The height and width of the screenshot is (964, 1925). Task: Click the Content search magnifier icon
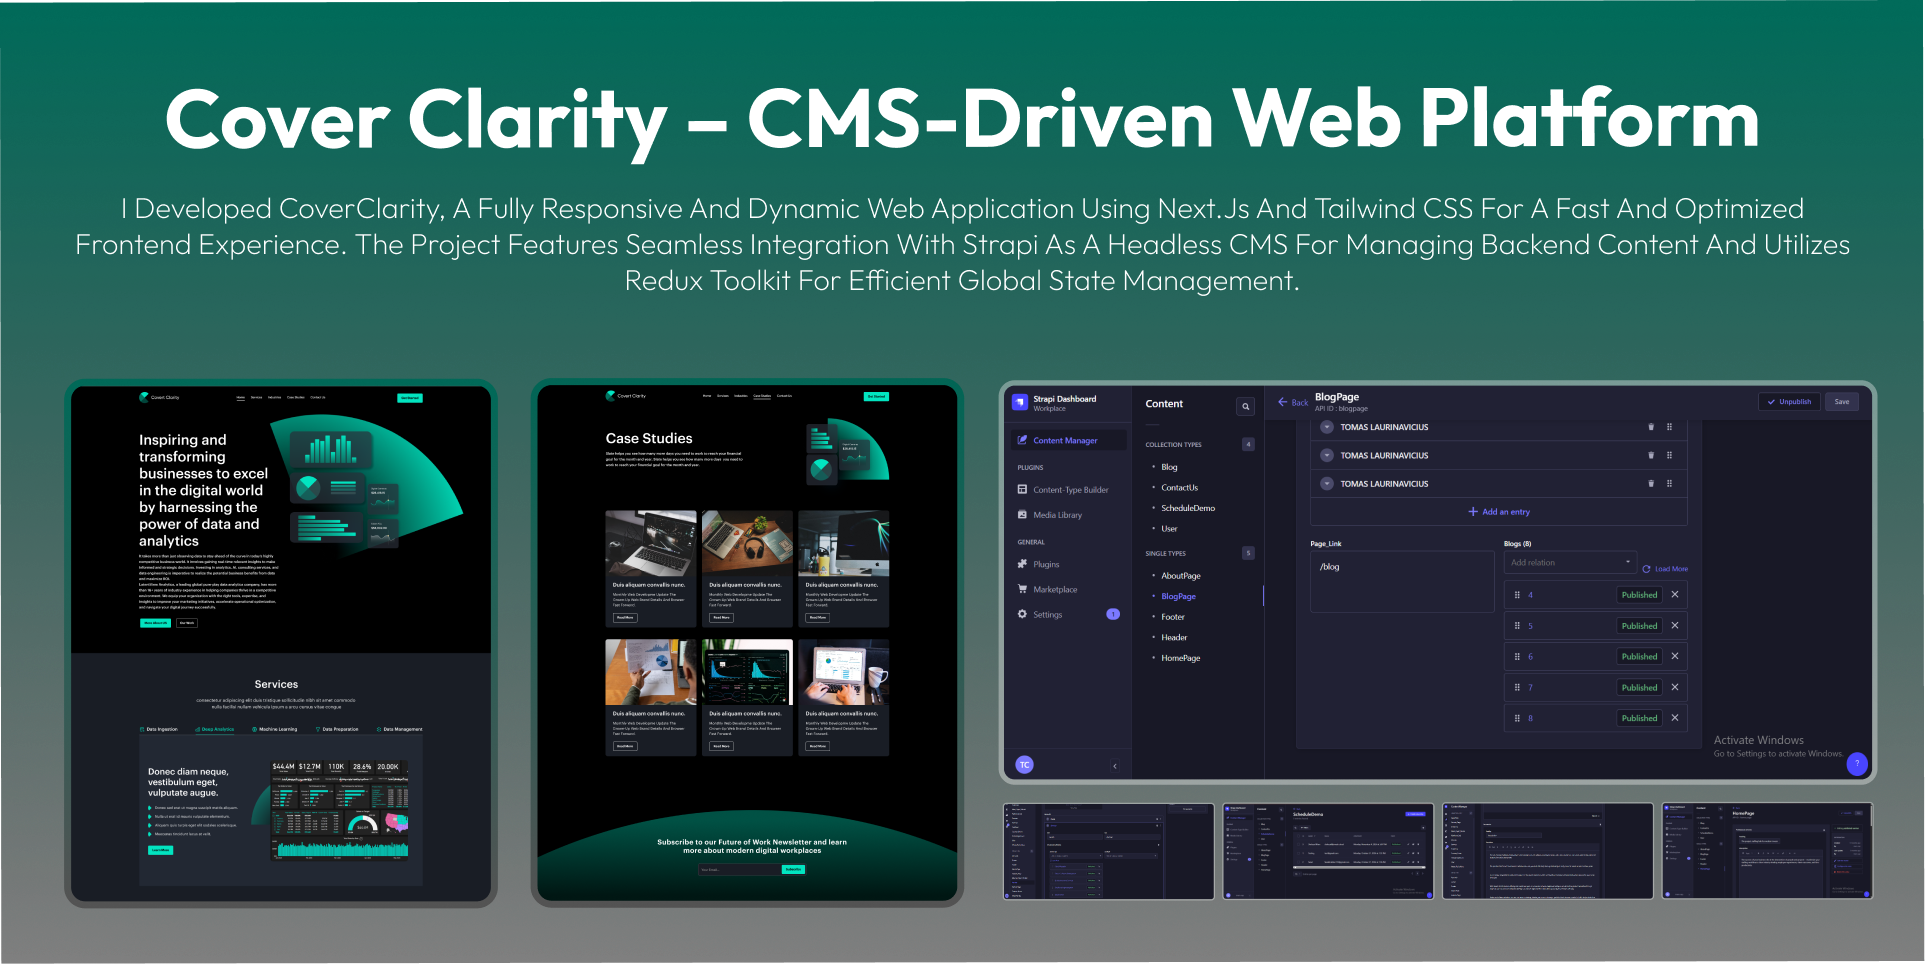click(x=1245, y=406)
